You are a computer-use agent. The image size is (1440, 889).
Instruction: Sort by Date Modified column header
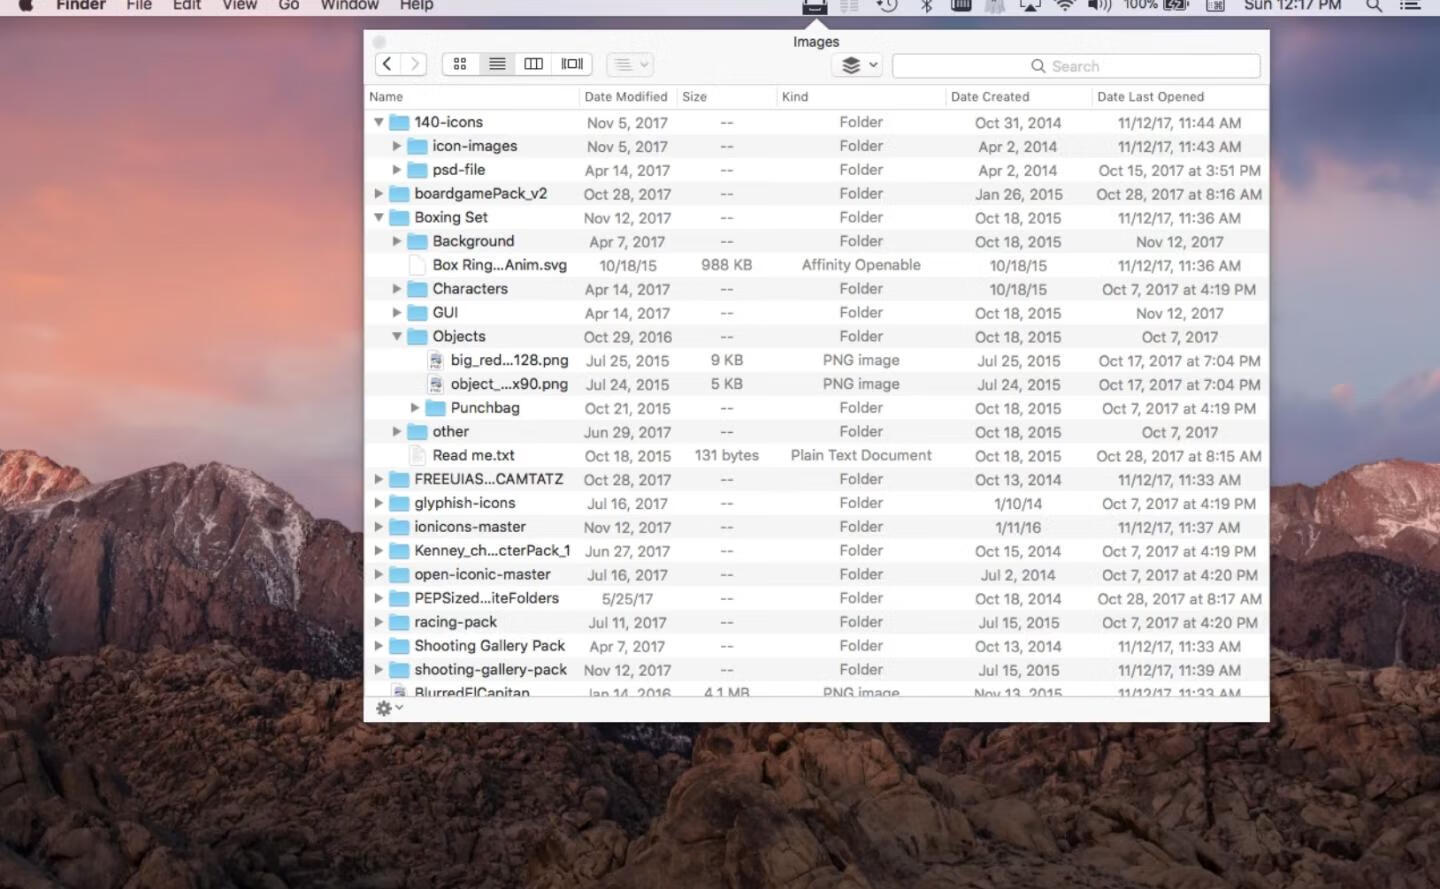coord(627,97)
